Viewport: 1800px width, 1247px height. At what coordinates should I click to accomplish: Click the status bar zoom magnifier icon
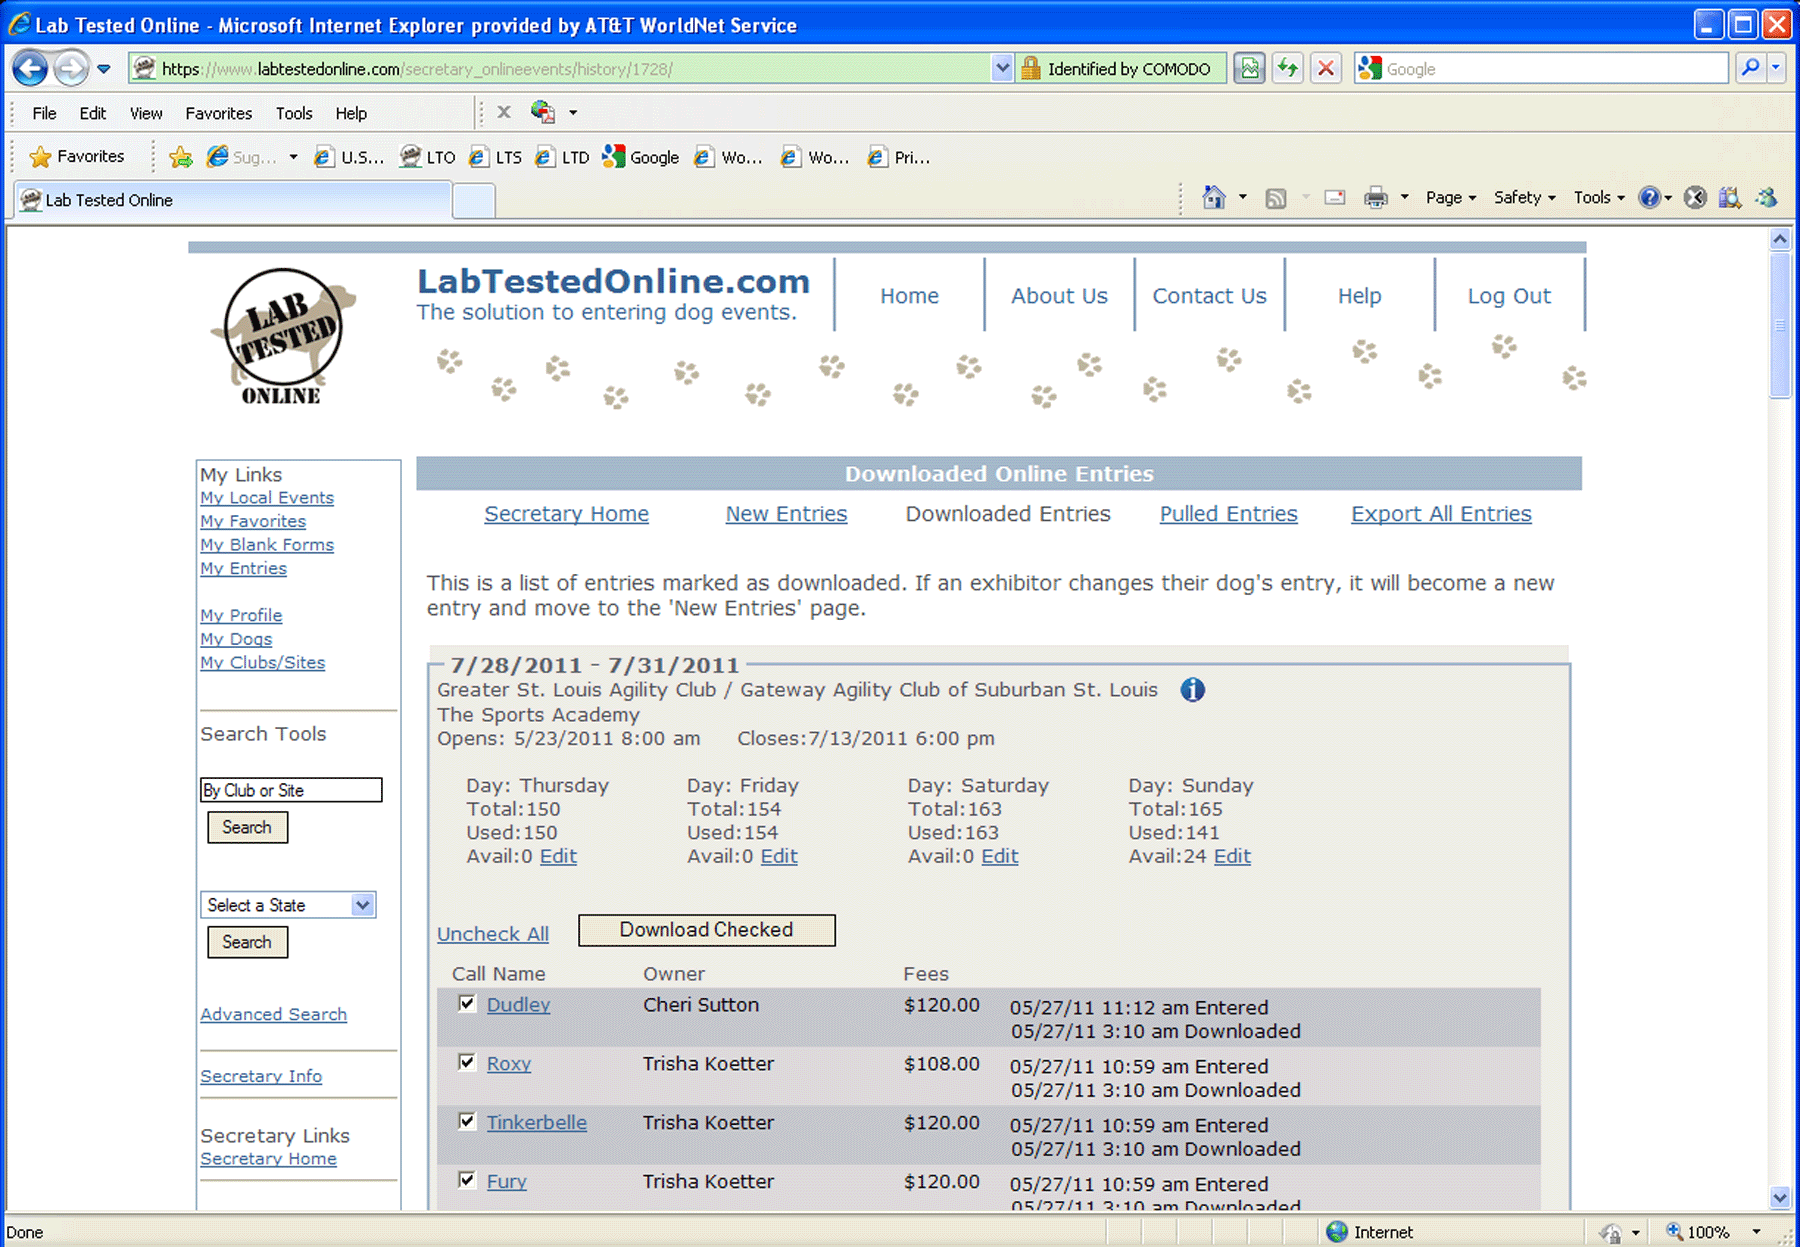coord(1674,1232)
